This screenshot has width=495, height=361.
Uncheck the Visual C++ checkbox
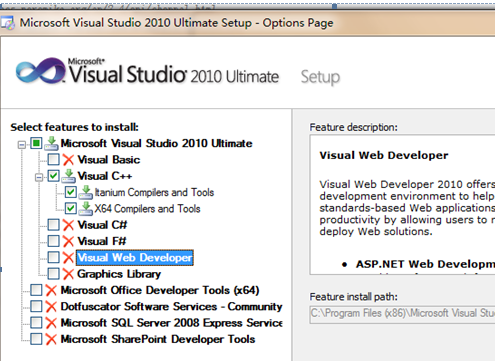53,176
